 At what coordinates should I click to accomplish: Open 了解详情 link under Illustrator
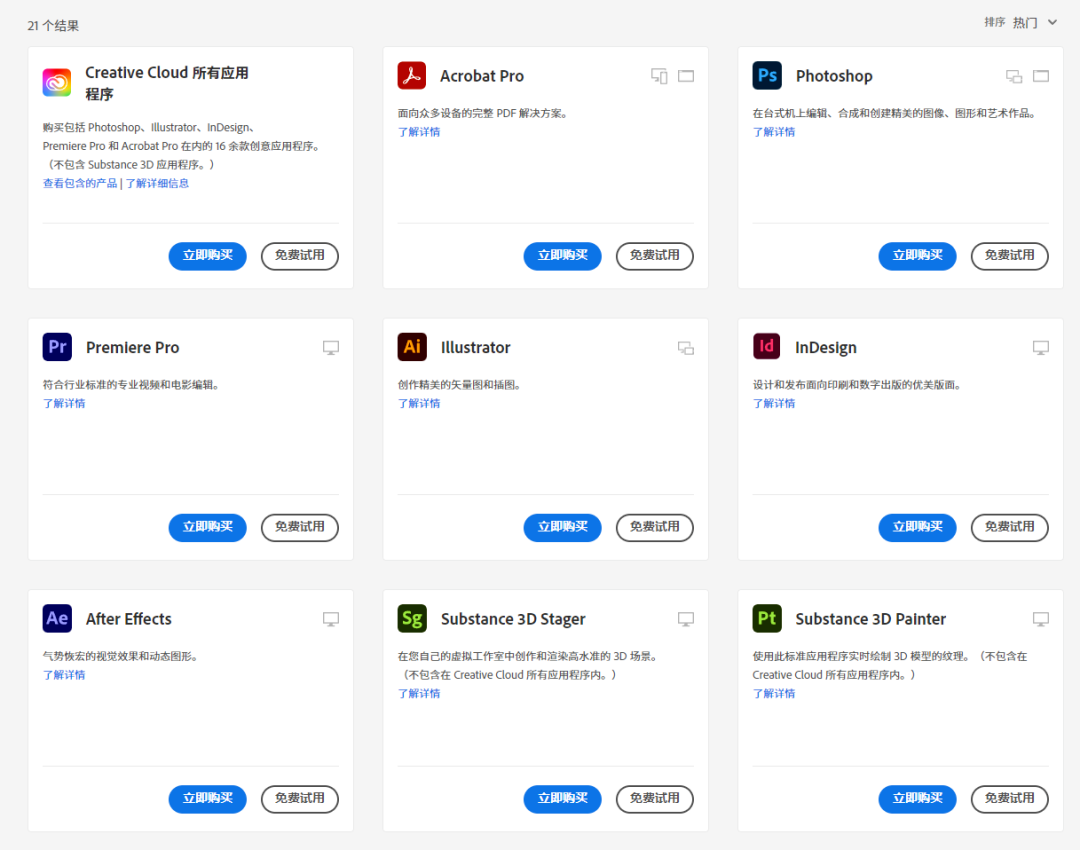point(419,403)
